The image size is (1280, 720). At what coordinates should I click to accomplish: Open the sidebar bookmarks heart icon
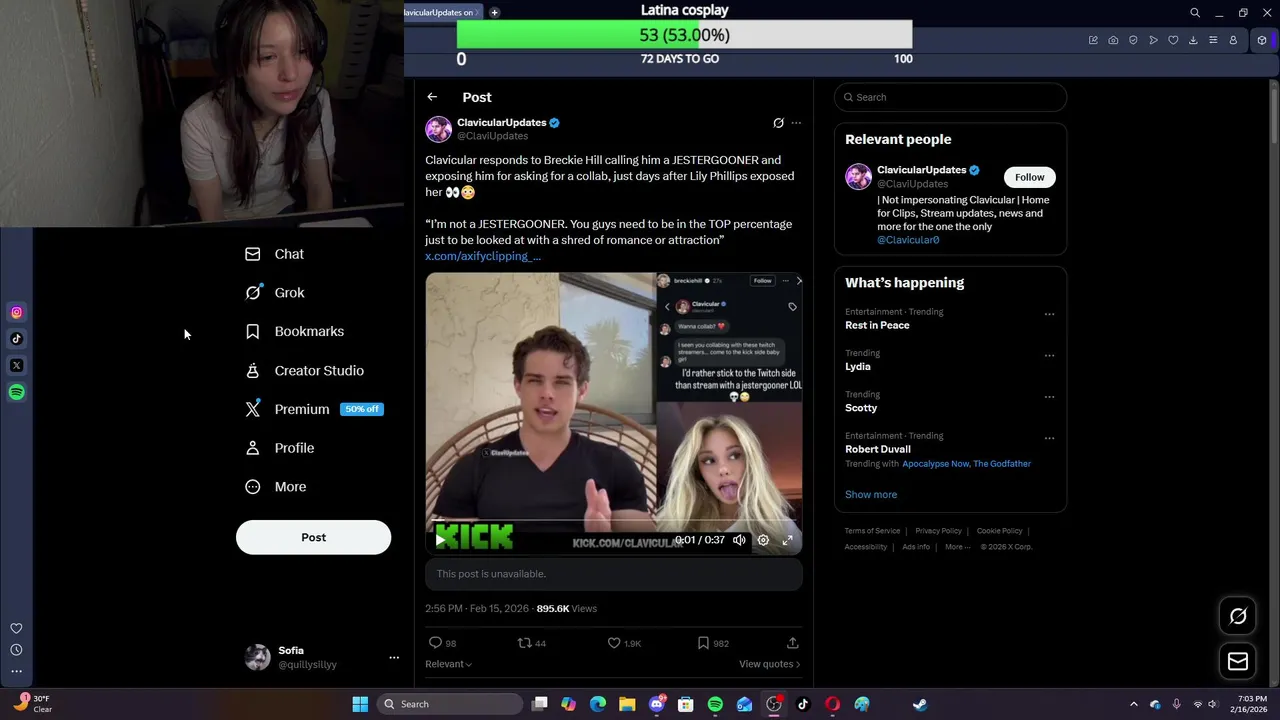tap(16, 628)
